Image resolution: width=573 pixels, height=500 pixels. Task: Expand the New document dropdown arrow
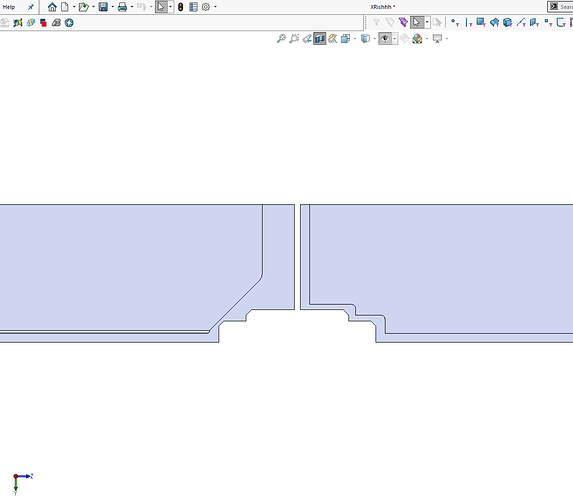click(74, 7)
